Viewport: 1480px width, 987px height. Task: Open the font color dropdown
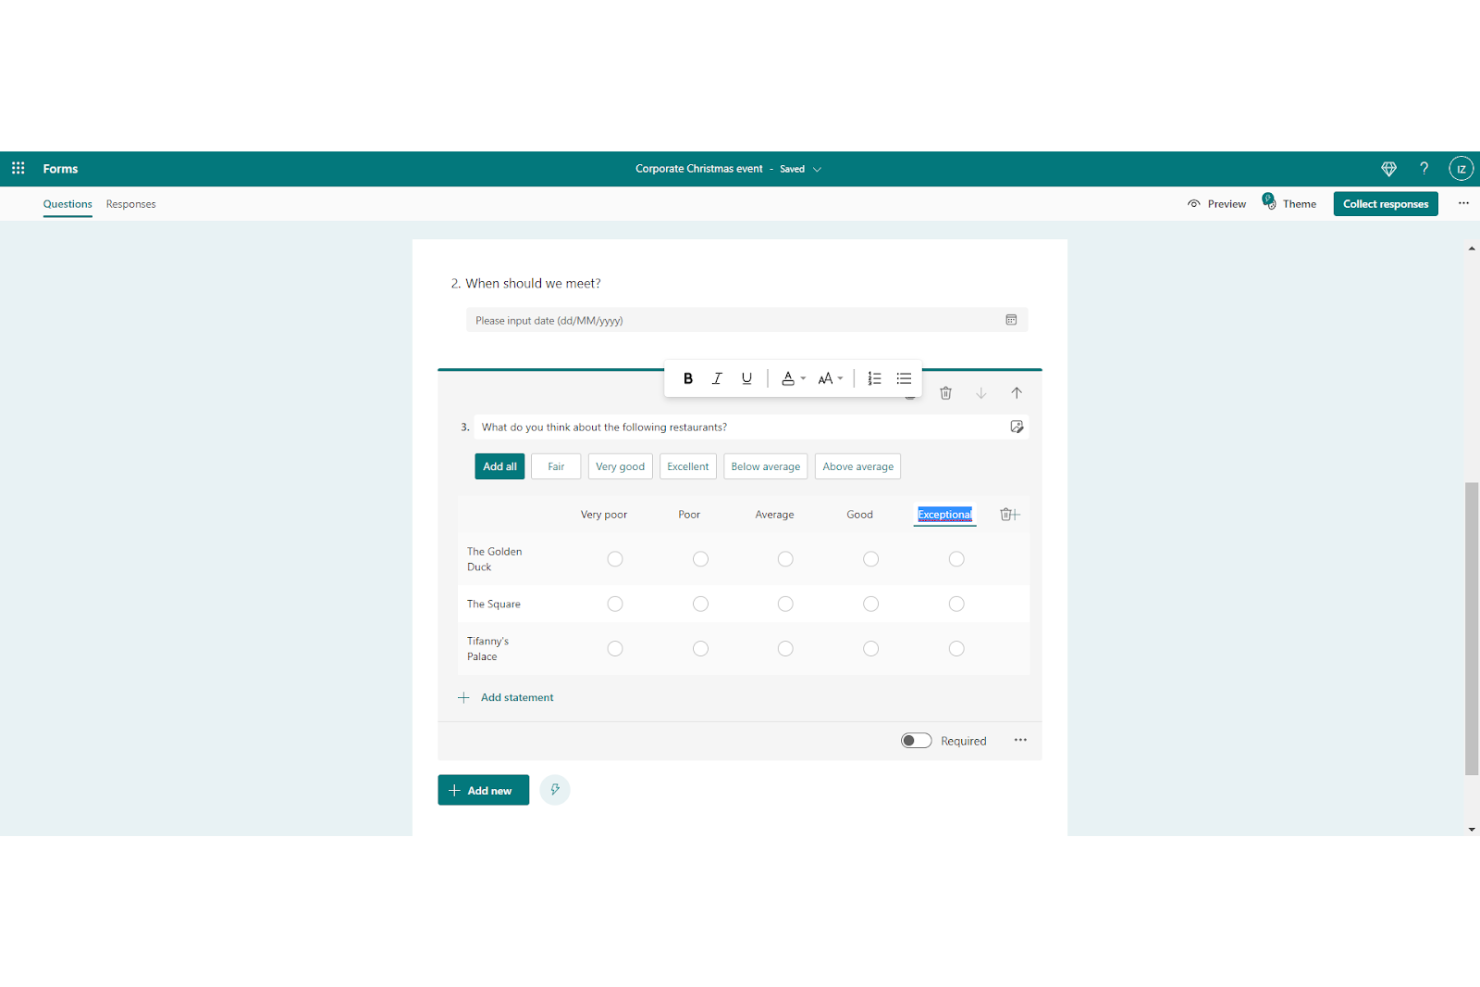point(792,378)
